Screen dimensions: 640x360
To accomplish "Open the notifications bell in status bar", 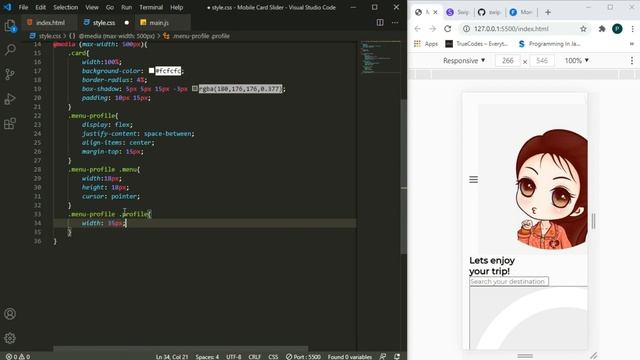I will tap(397, 356).
